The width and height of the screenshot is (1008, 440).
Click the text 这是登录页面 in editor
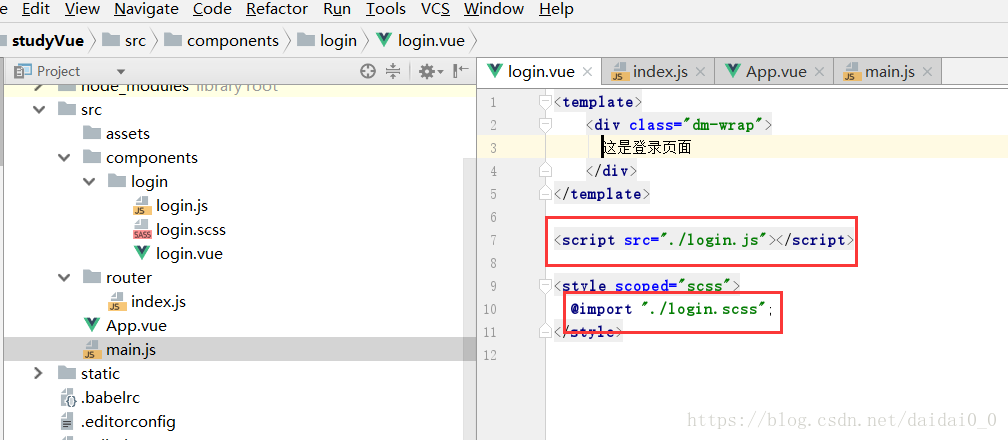[x=647, y=148]
